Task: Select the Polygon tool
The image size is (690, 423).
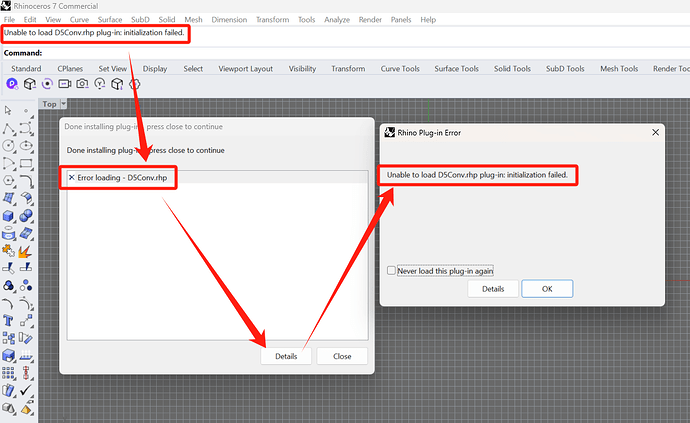Action: [x=8, y=181]
